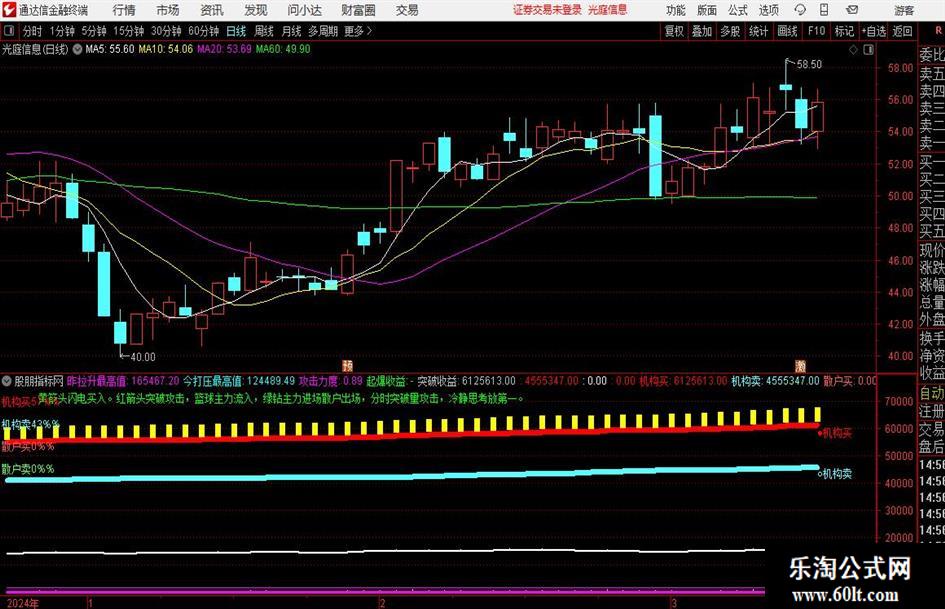The width and height of the screenshot is (945, 609).
Task: Click the 潮 marker on the date axis
Action: (x=800, y=365)
